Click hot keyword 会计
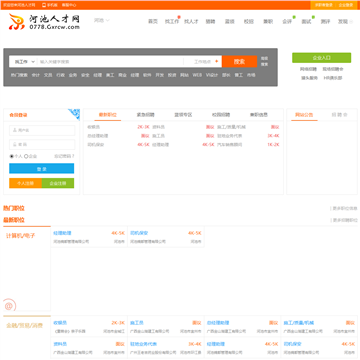The width and height of the screenshot is (360, 360). pyautogui.click(x=36, y=75)
